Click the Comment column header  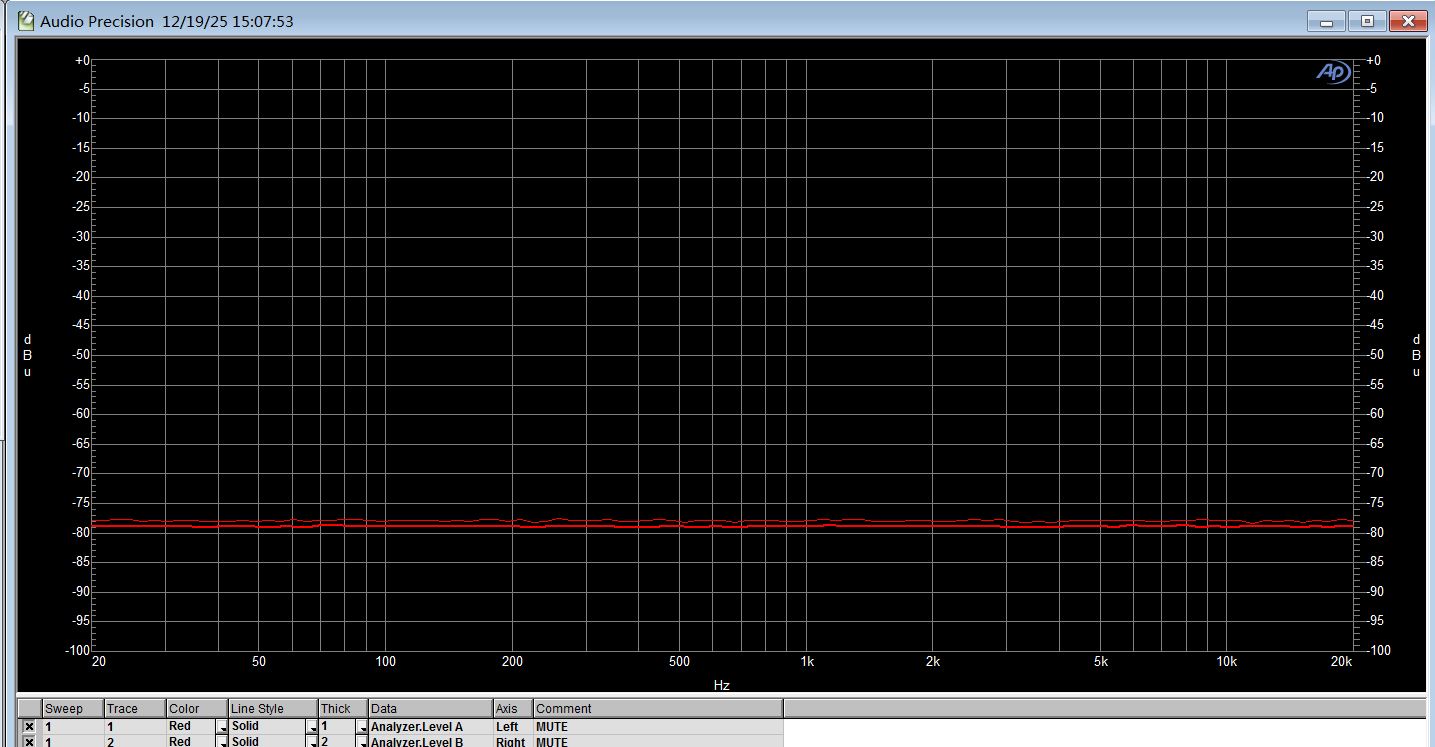(658, 708)
